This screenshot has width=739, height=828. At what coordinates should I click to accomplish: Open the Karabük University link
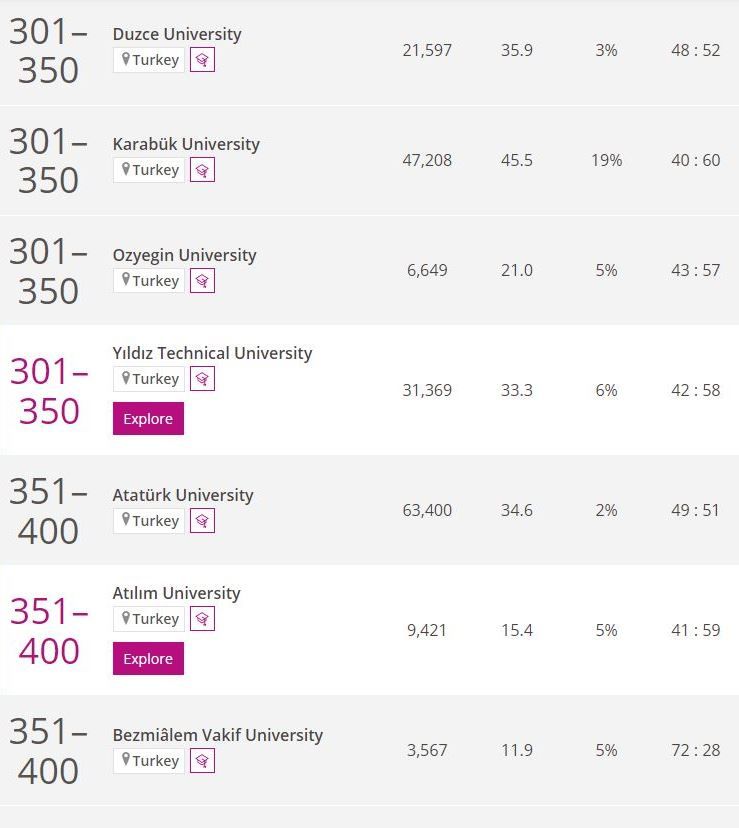tap(186, 144)
